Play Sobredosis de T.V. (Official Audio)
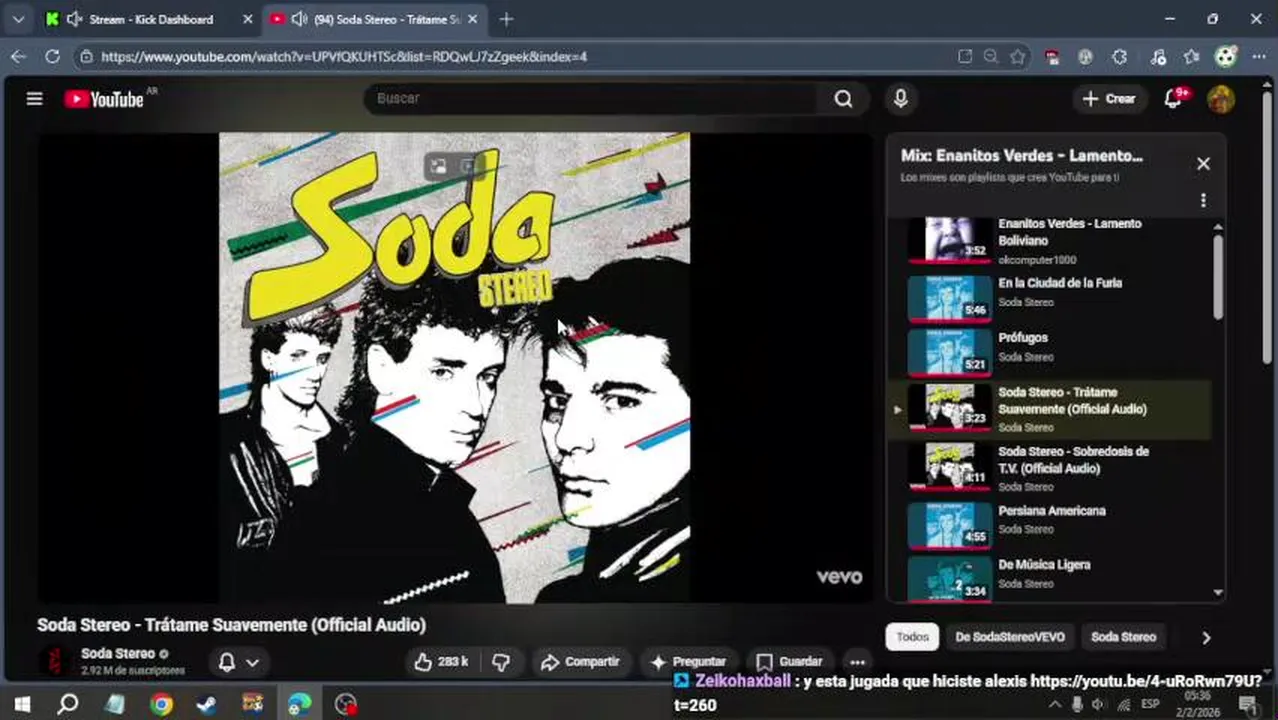The height and width of the screenshot is (720, 1278). coord(1050,467)
